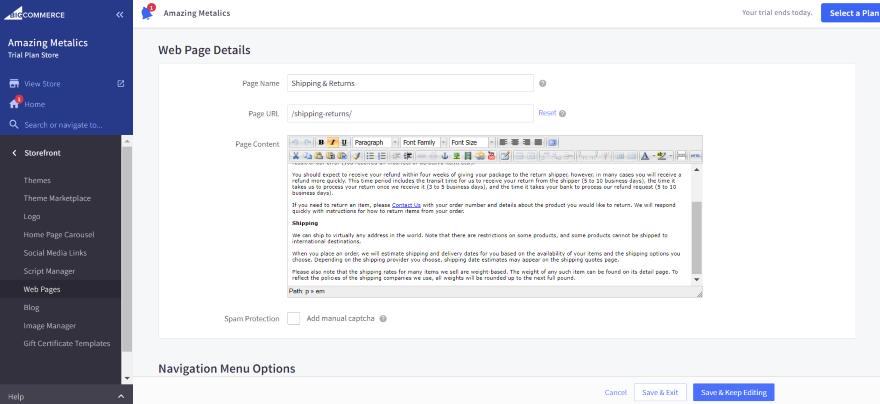Collapse the sidebar with double chevron icon
Viewport: 880px width, 404px height.
click(x=120, y=15)
